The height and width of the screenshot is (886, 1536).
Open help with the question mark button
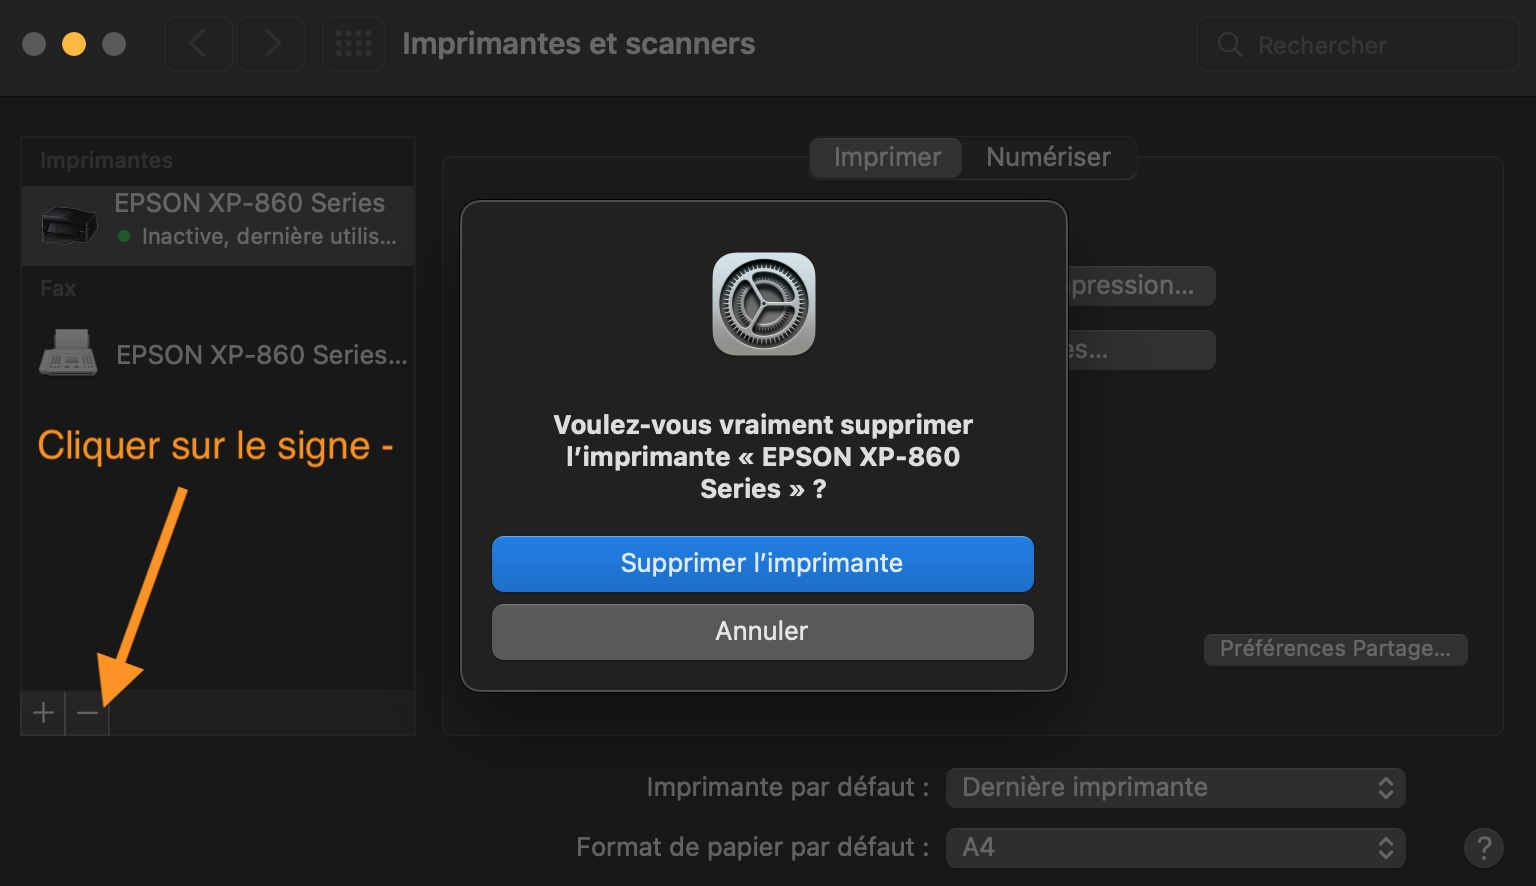click(x=1484, y=848)
